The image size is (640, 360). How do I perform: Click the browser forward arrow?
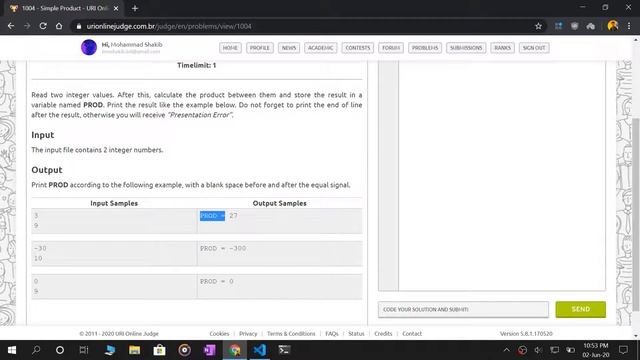tap(27, 26)
